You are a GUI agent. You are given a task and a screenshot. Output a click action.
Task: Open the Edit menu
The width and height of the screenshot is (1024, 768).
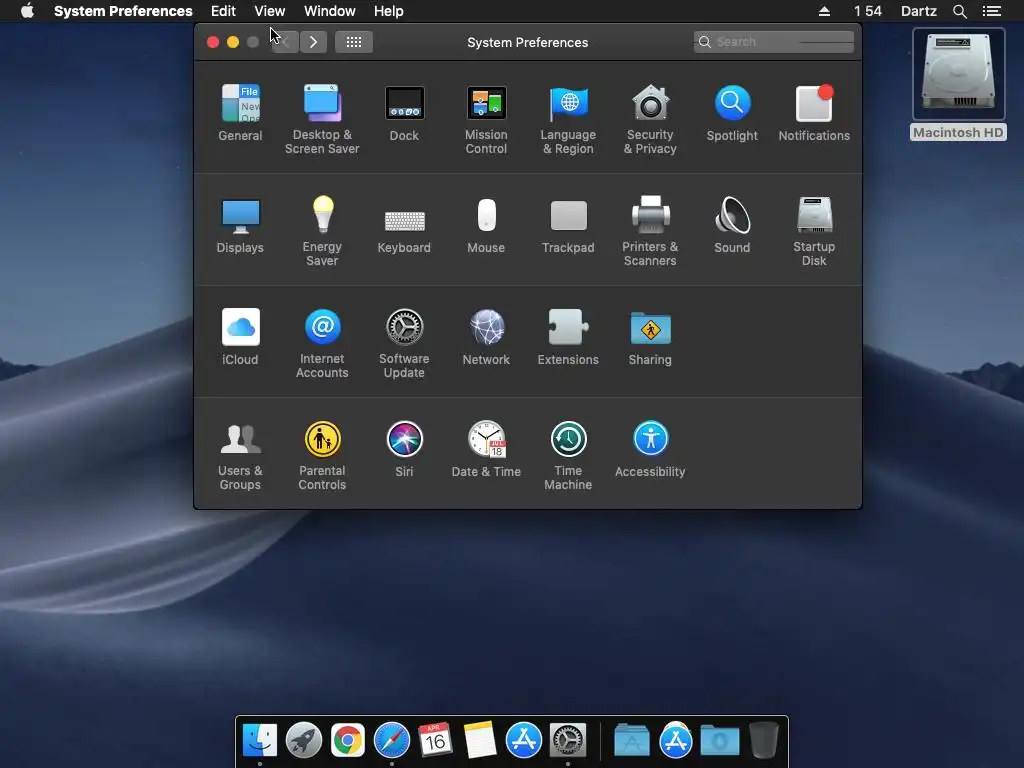click(223, 11)
